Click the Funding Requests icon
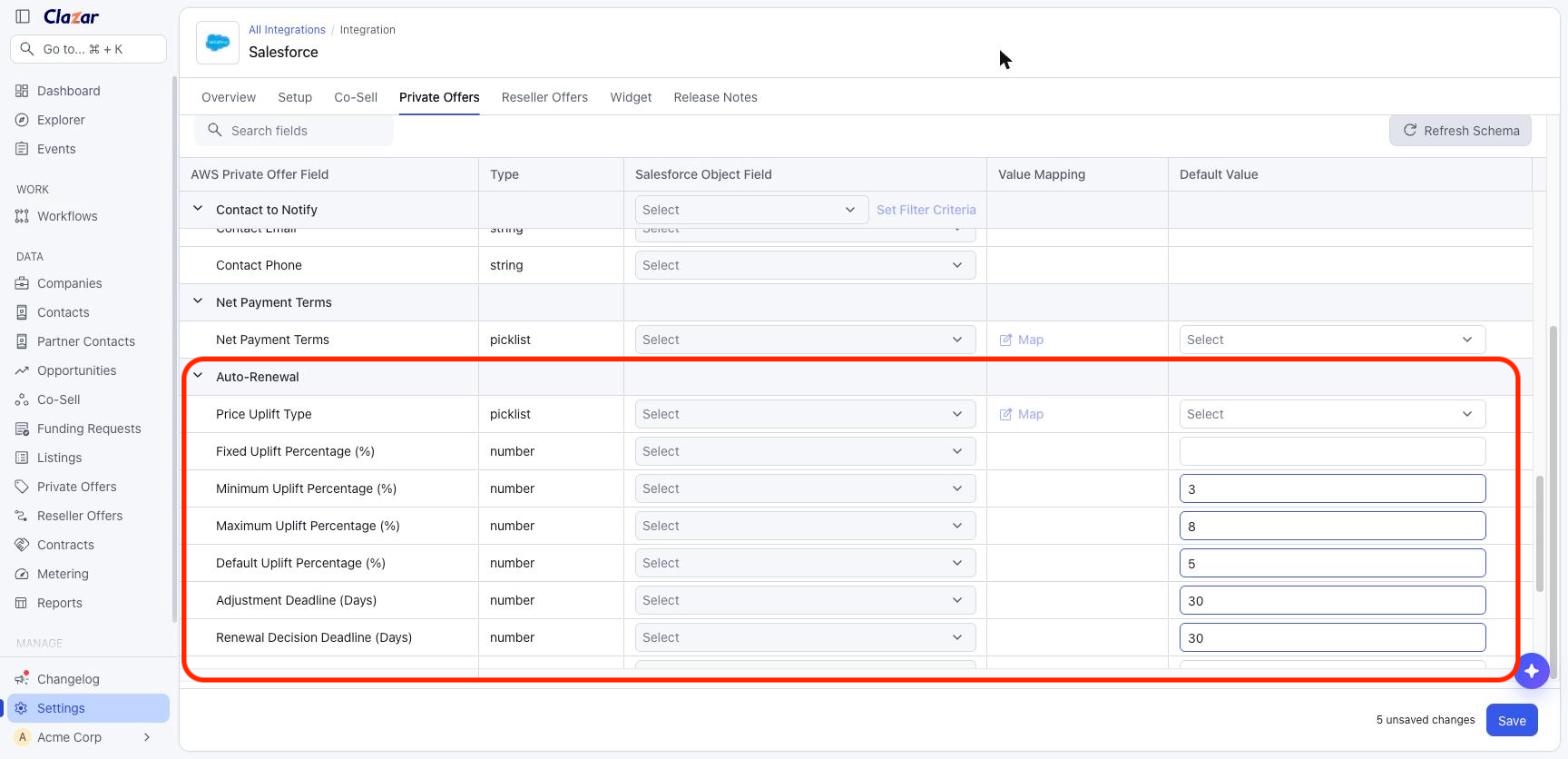The width and height of the screenshot is (1568, 759). (x=22, y=428)
